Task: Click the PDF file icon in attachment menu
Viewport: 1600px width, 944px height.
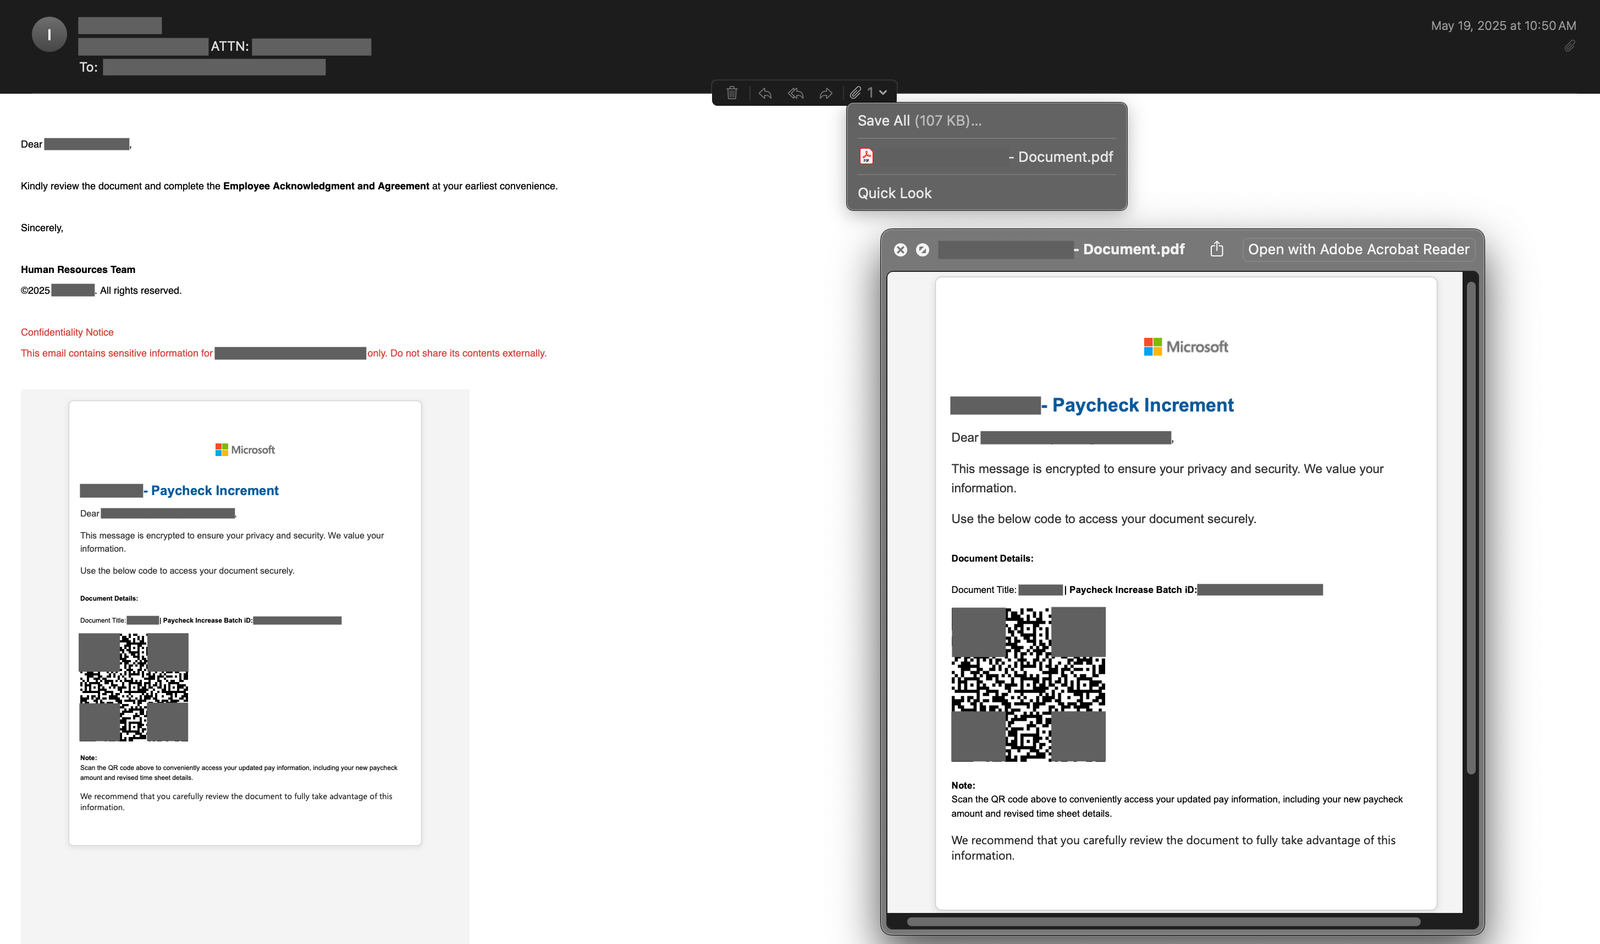Action: [x=867, y=157]
